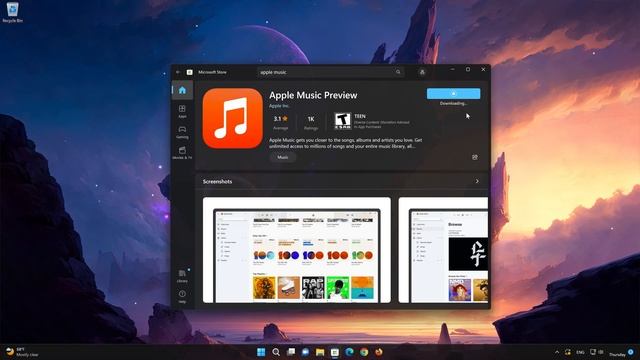Screen dimensions: 640x360
Task: Click the Microsoft Store taskbar icon
Action: [335, 352]
